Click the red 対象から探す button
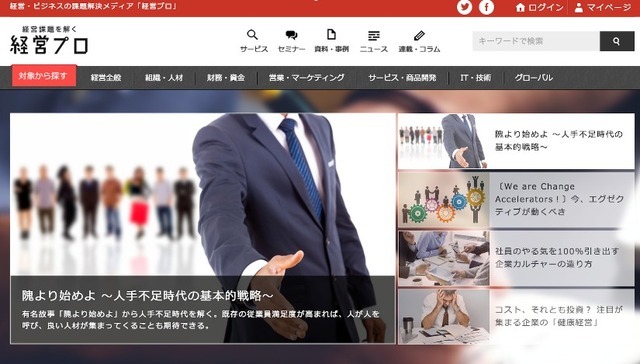This screenshot has width=640, height=364. 44,75
